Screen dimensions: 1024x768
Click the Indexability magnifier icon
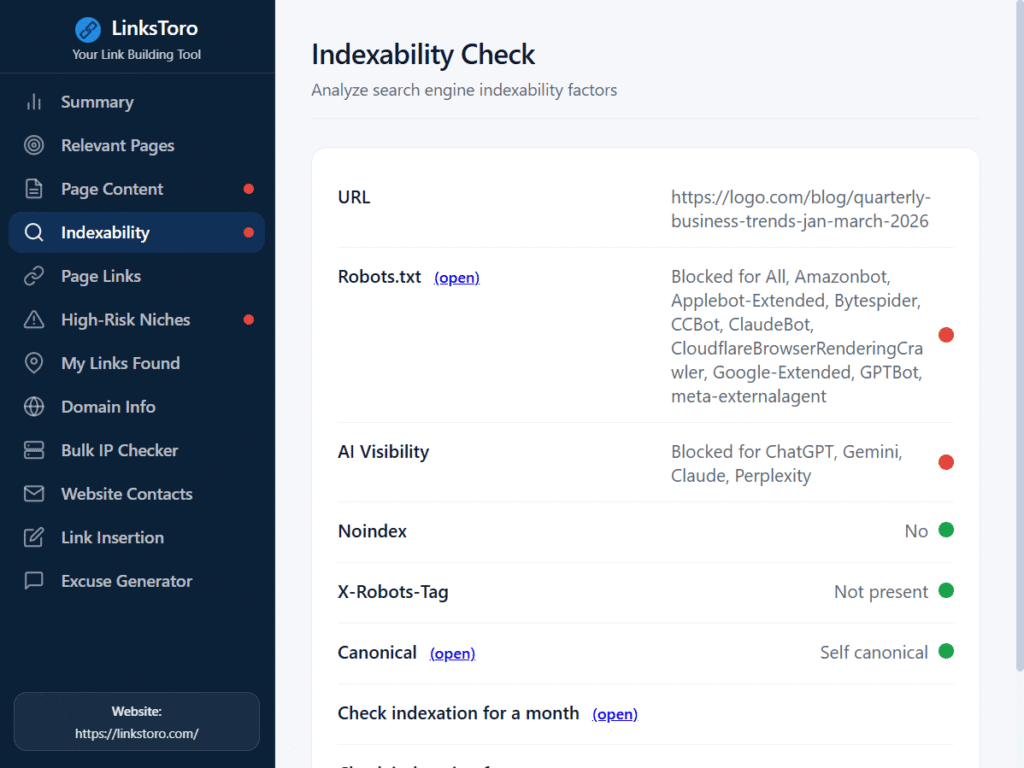tap(34, 232)
